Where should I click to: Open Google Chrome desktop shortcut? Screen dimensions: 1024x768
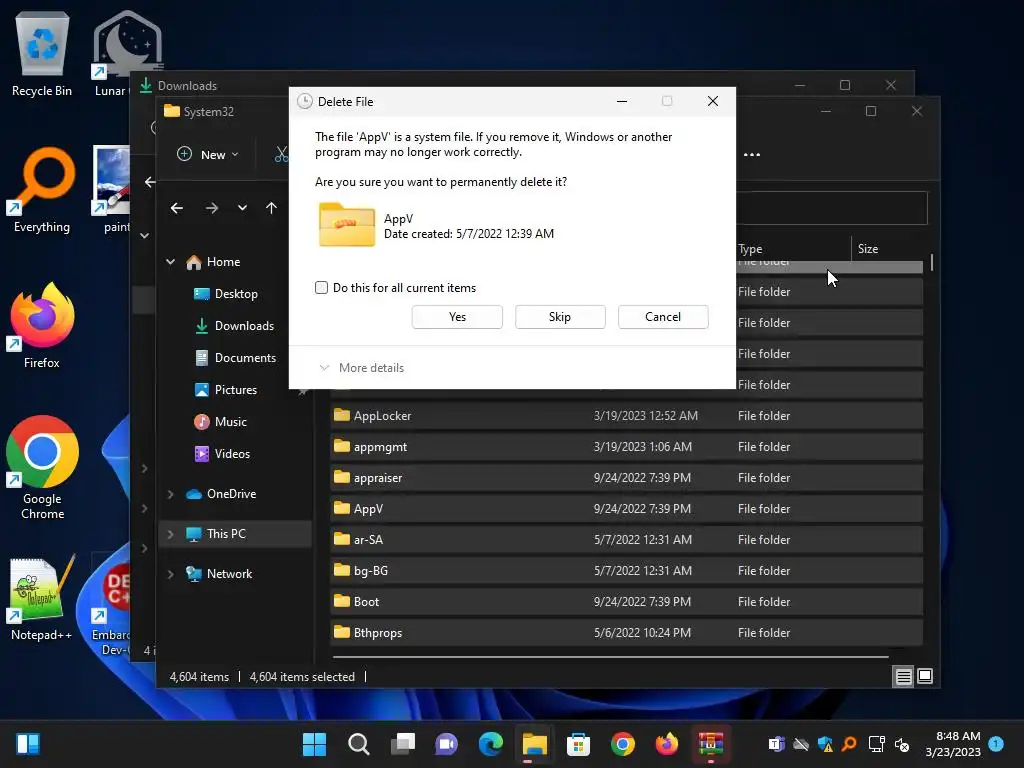42,468
